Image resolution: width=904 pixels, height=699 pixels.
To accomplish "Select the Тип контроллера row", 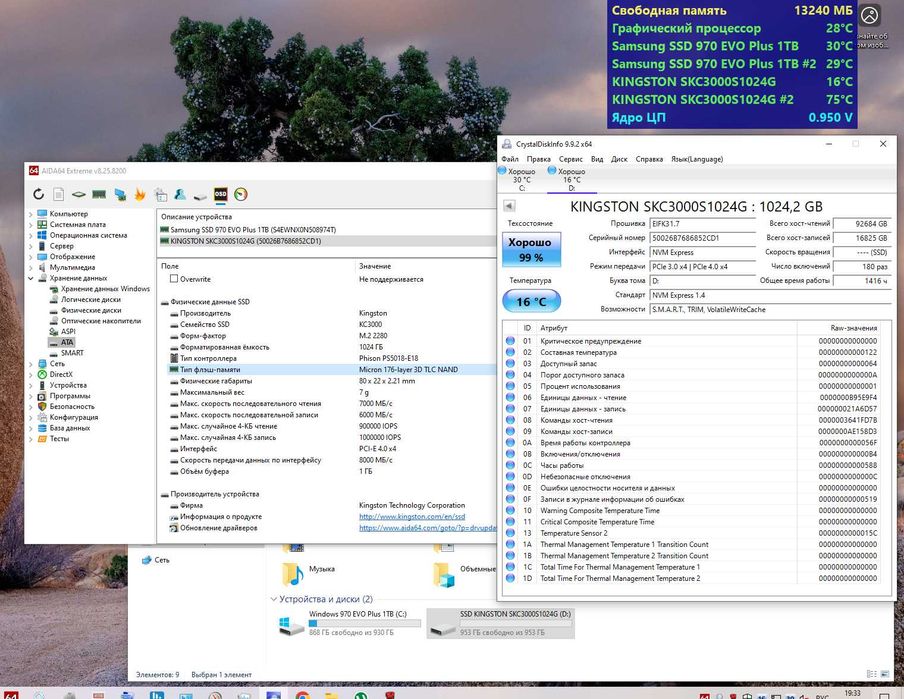I will coord(332,358).
